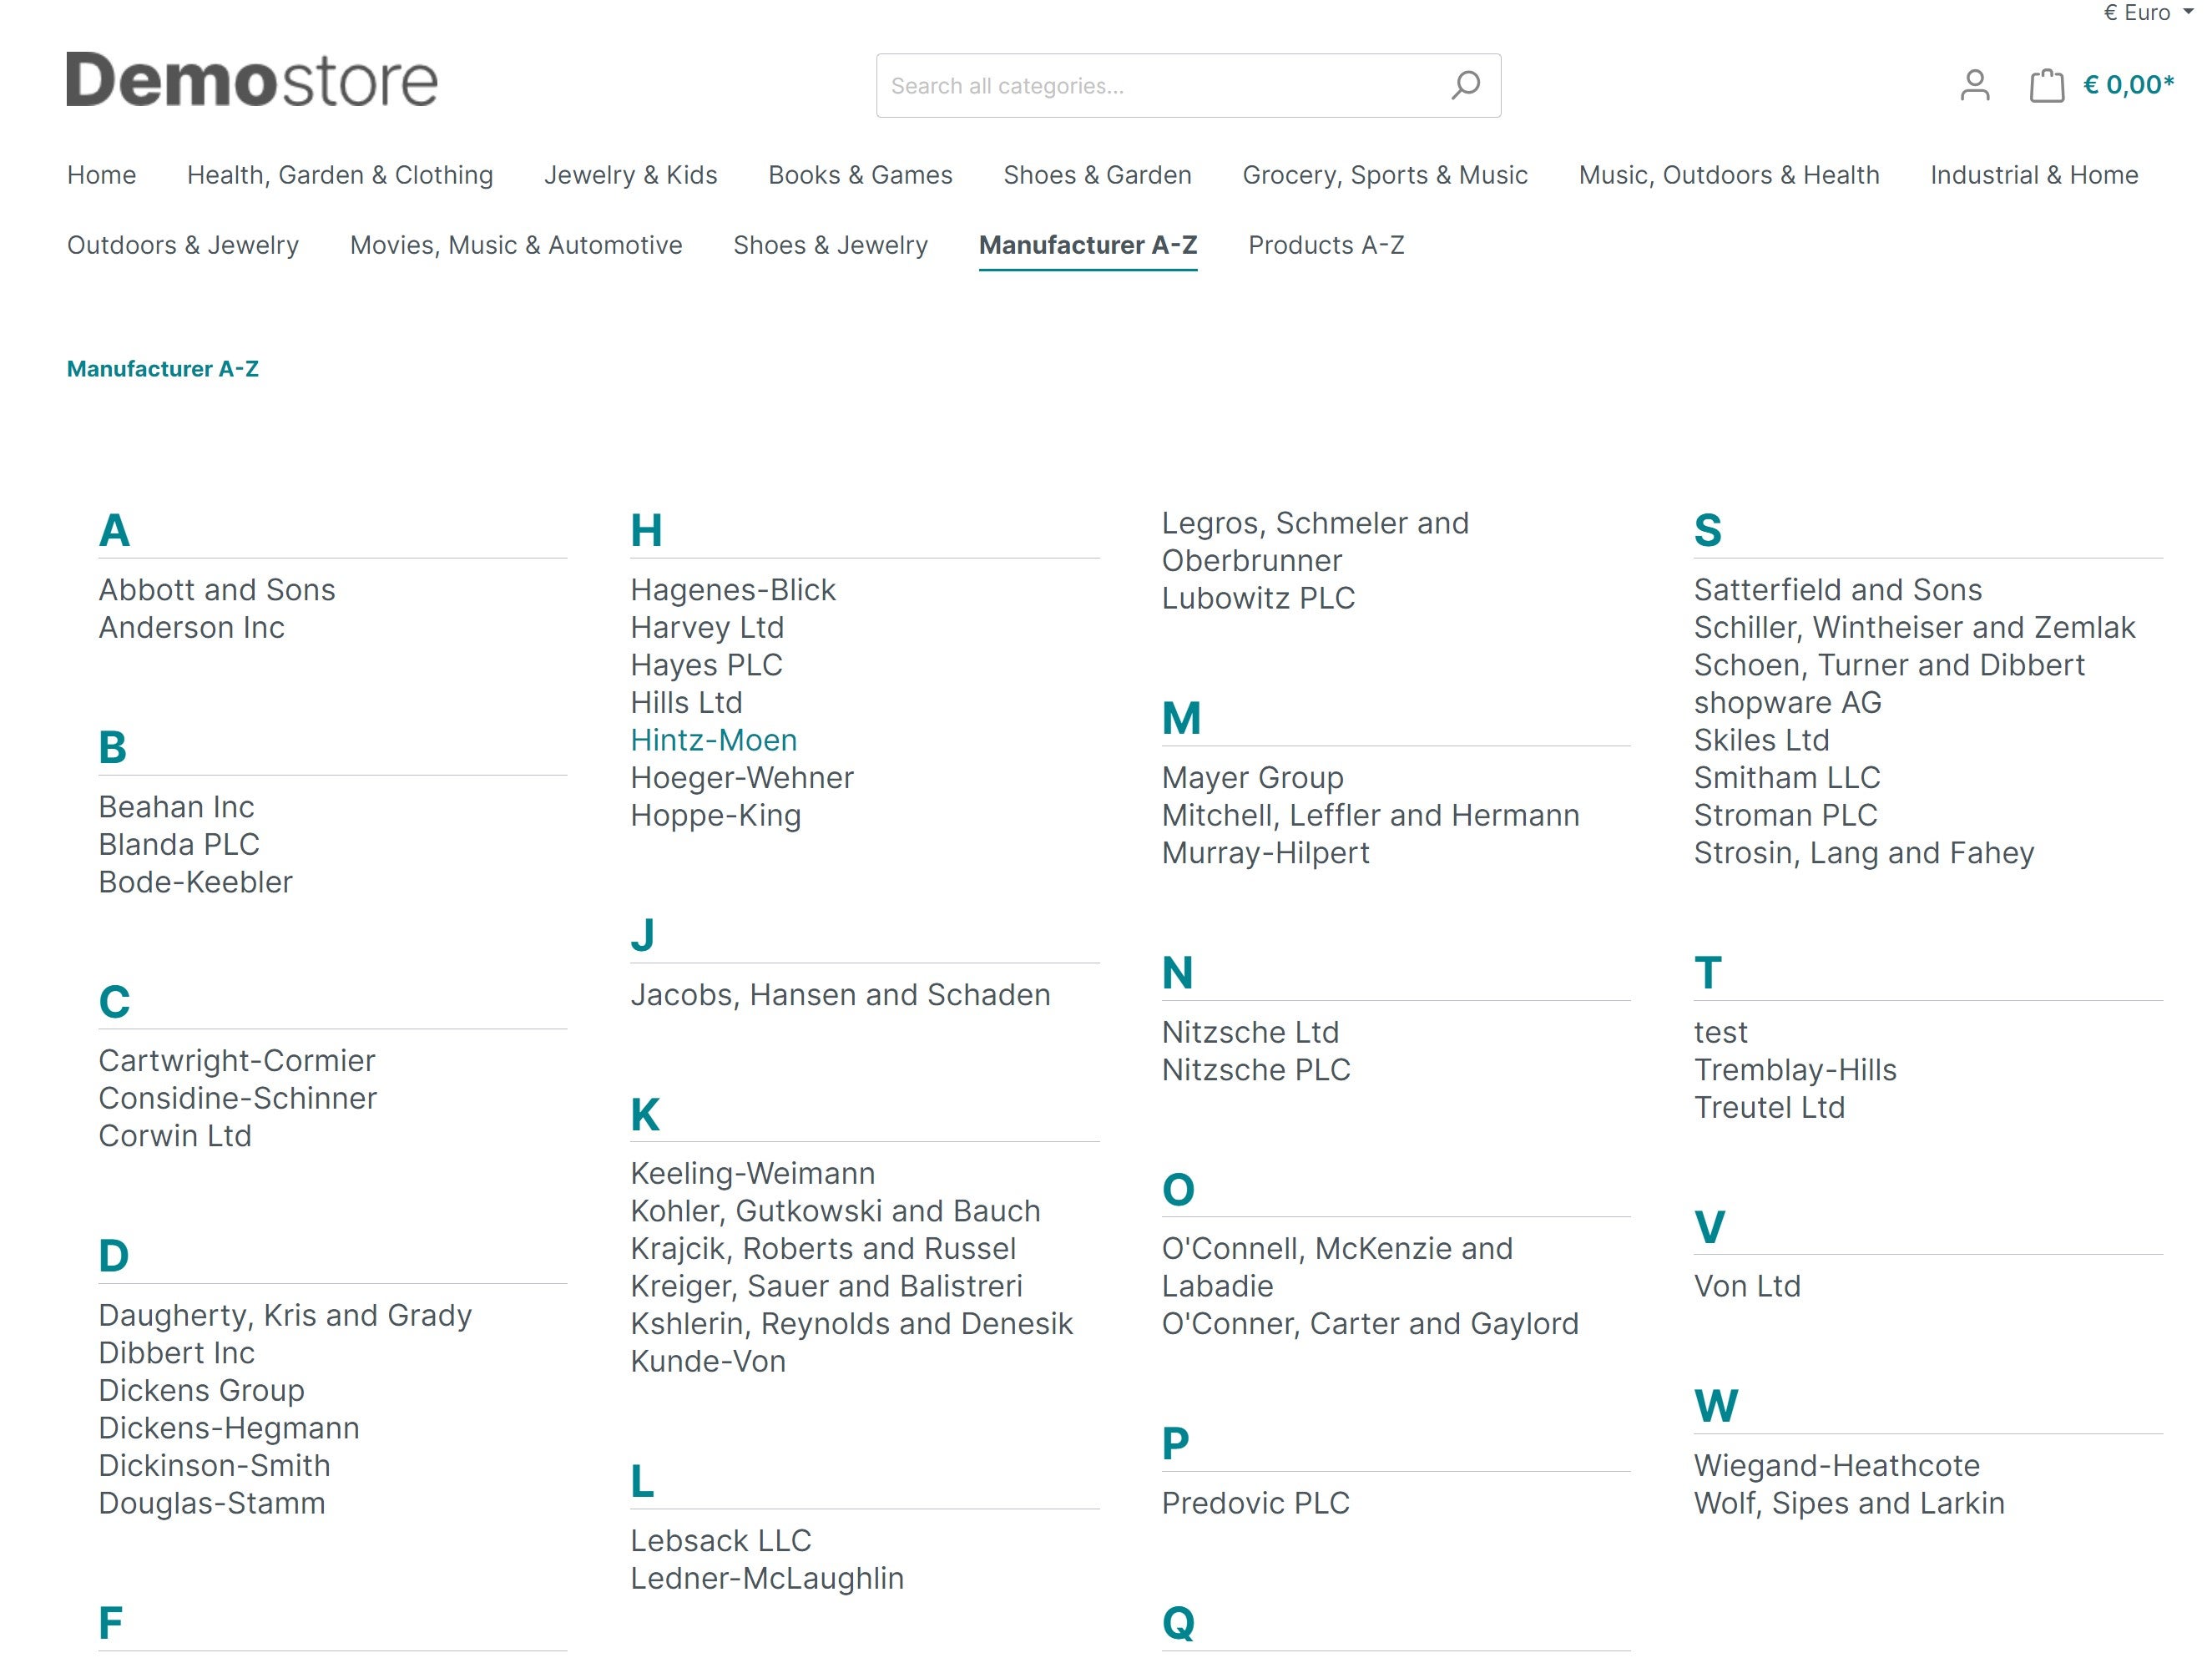
Task: Open manufacturer Dickens-Hegmann
Action: [229, 1428]
